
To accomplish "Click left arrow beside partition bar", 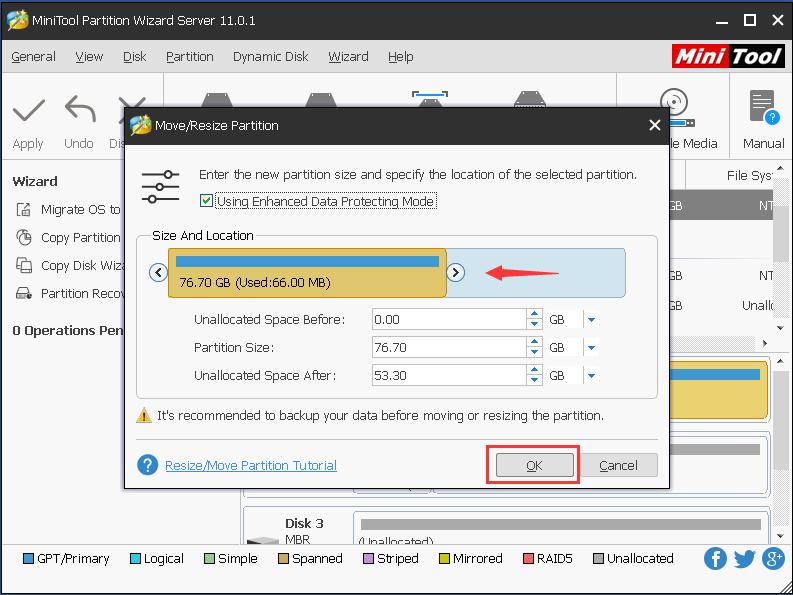I will coord(158,272).
